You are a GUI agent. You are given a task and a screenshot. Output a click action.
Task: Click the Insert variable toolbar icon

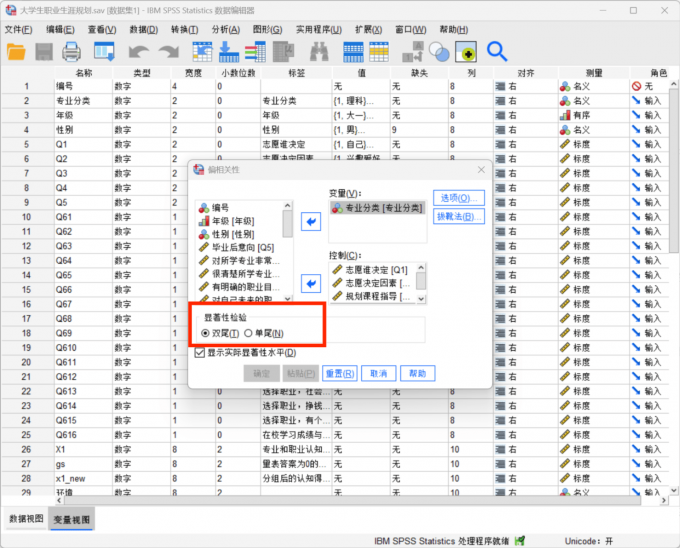click(x=379, y=52)
